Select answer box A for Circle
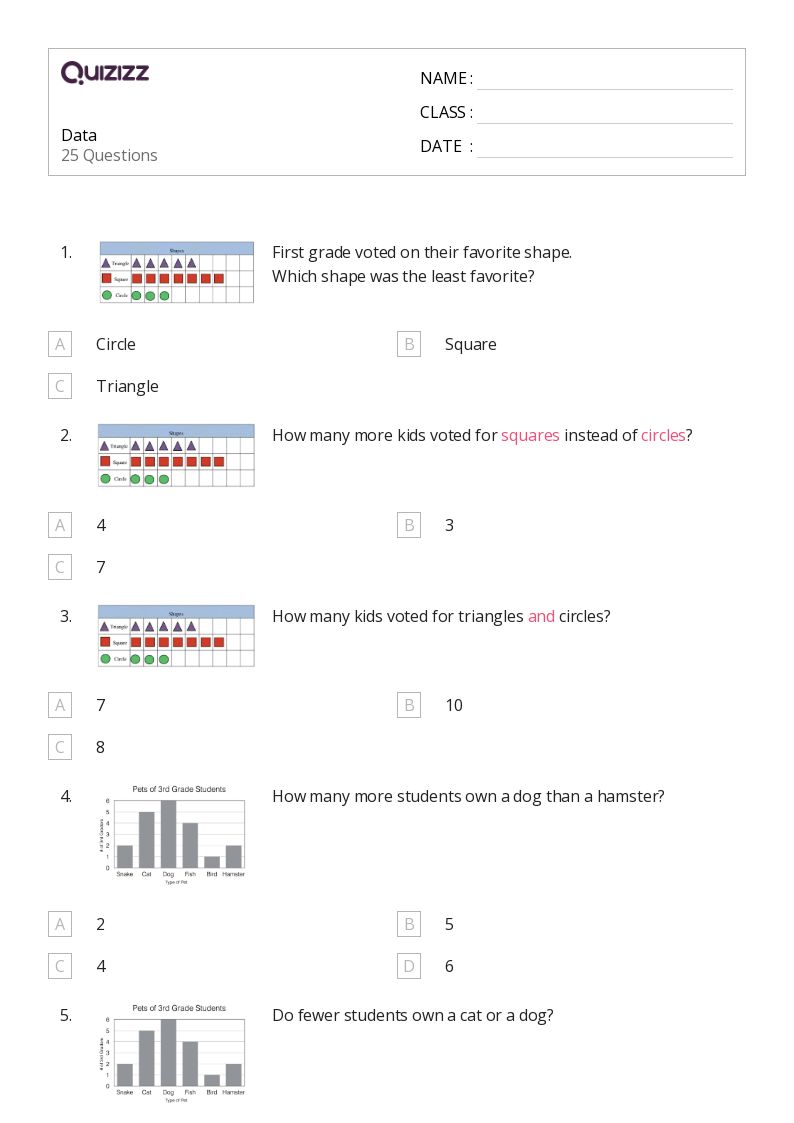Image resolution: width=794 pixels, height=1123 pixels. pos(60,344)
